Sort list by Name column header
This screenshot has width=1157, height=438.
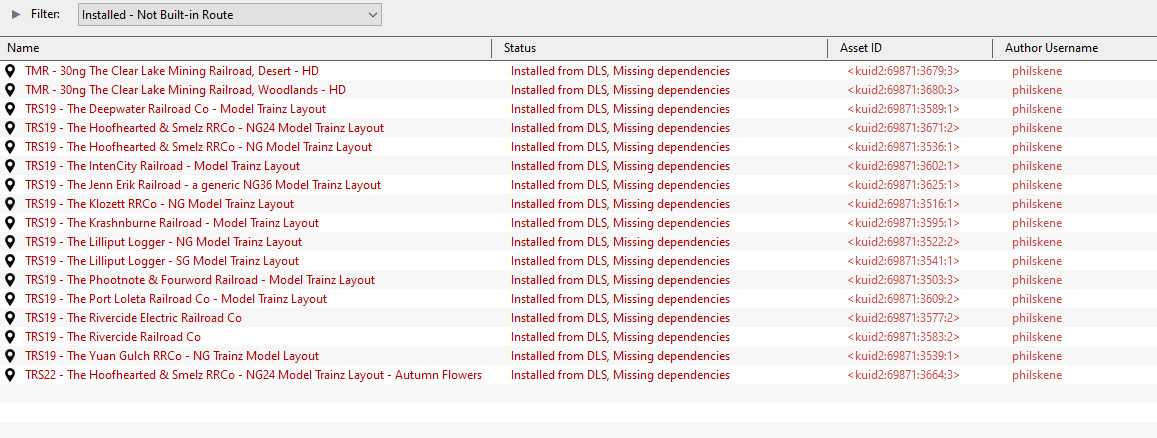click(x=246, y=48)
